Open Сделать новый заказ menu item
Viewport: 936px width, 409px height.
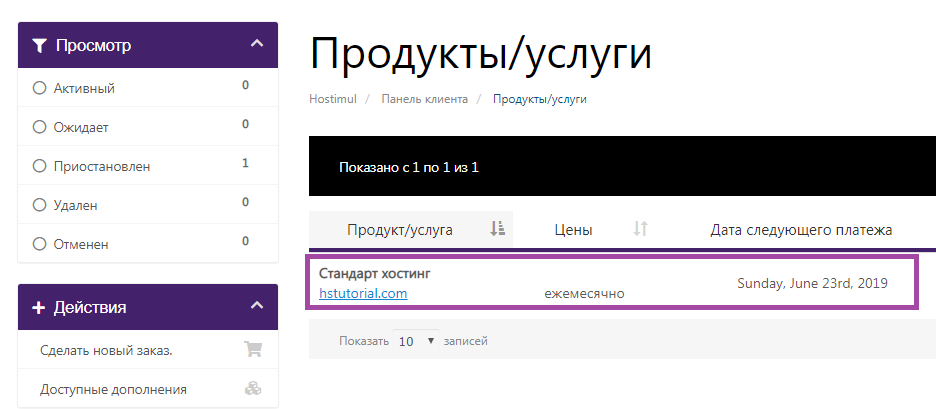(106, 350)
